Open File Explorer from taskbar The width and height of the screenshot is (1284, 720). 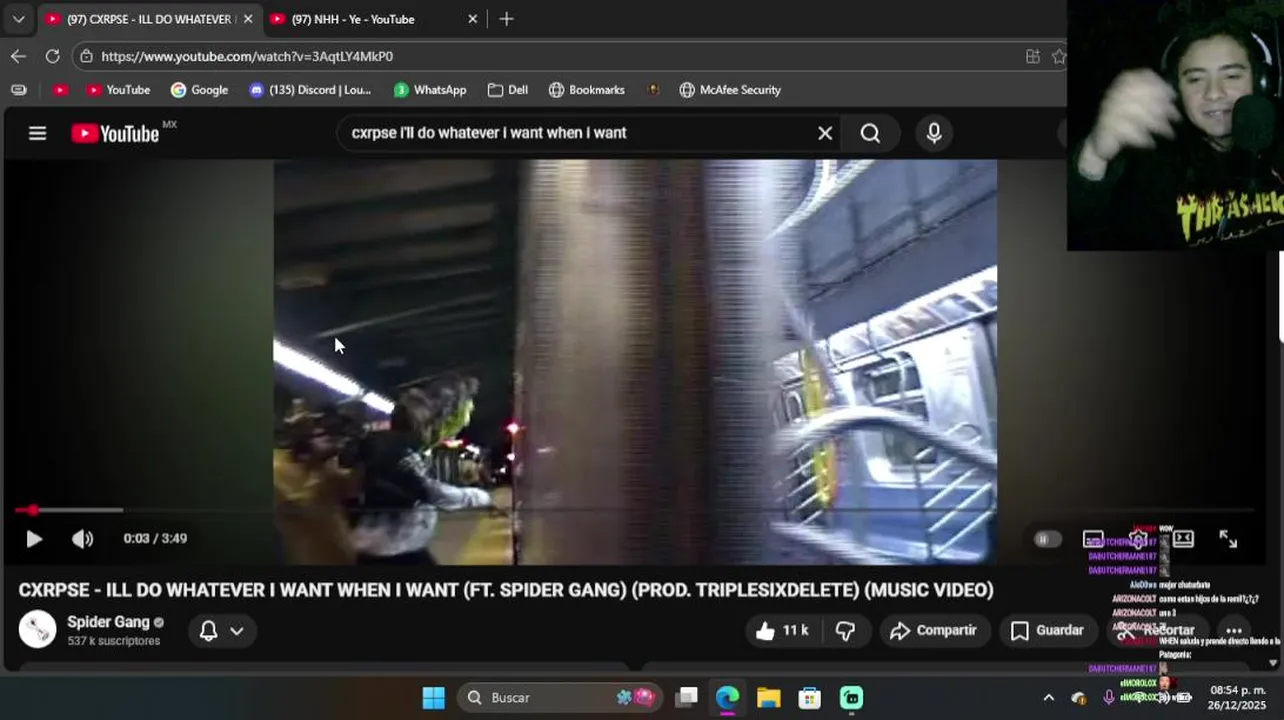(768, 697)
